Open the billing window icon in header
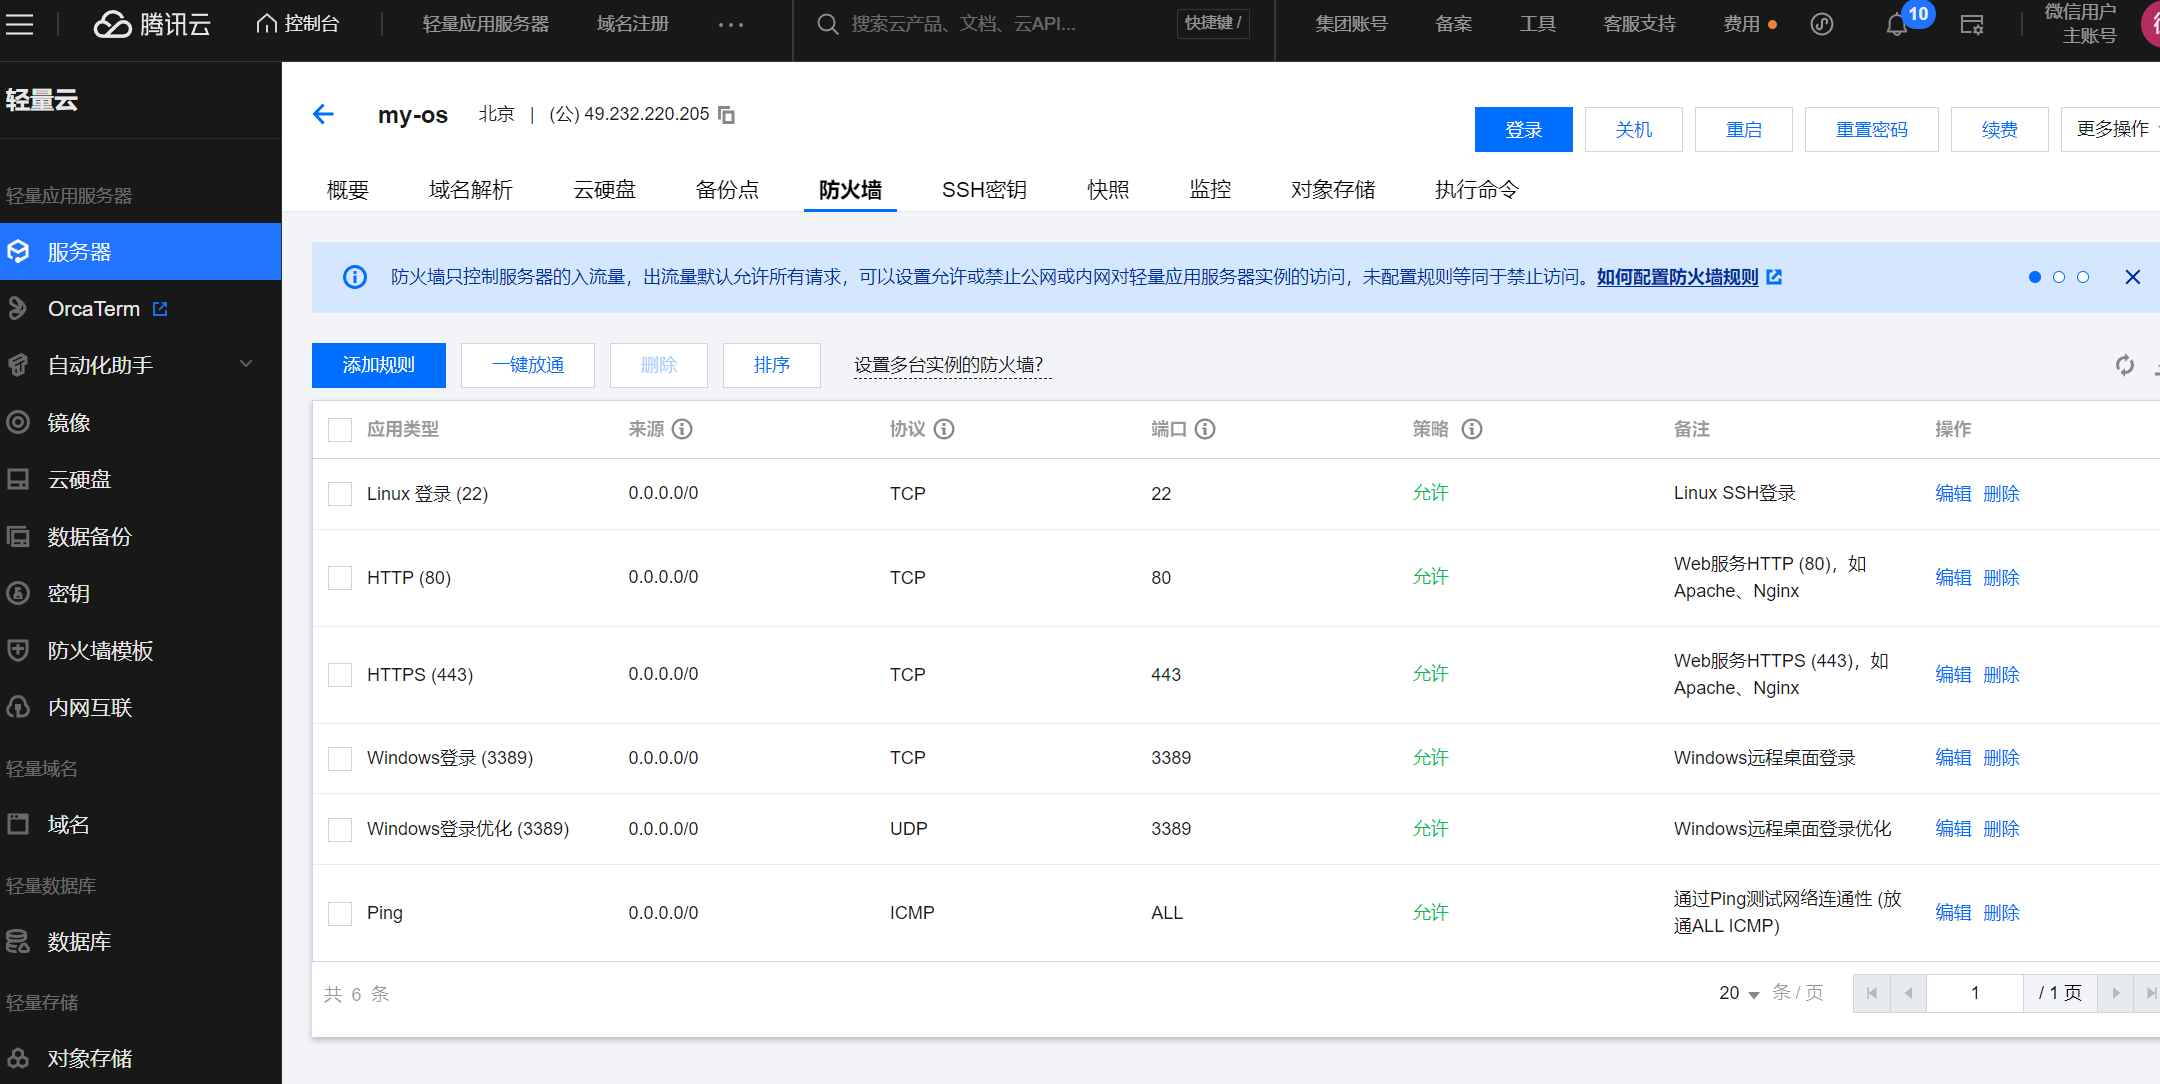Viewport: 2160px width, 1084px height. [x=1972, y=25]
